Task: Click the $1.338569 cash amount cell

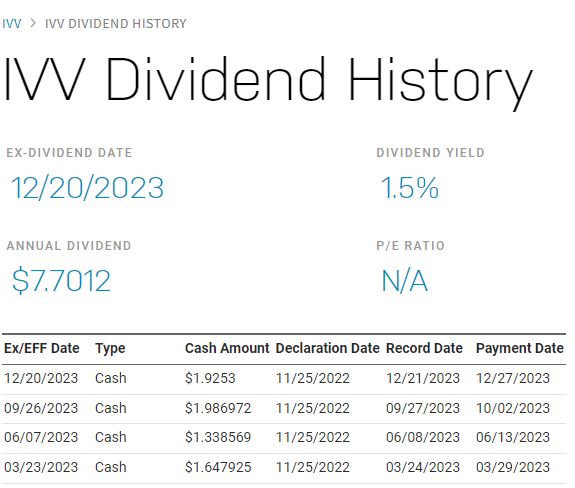Action: (x=218, y=437)
